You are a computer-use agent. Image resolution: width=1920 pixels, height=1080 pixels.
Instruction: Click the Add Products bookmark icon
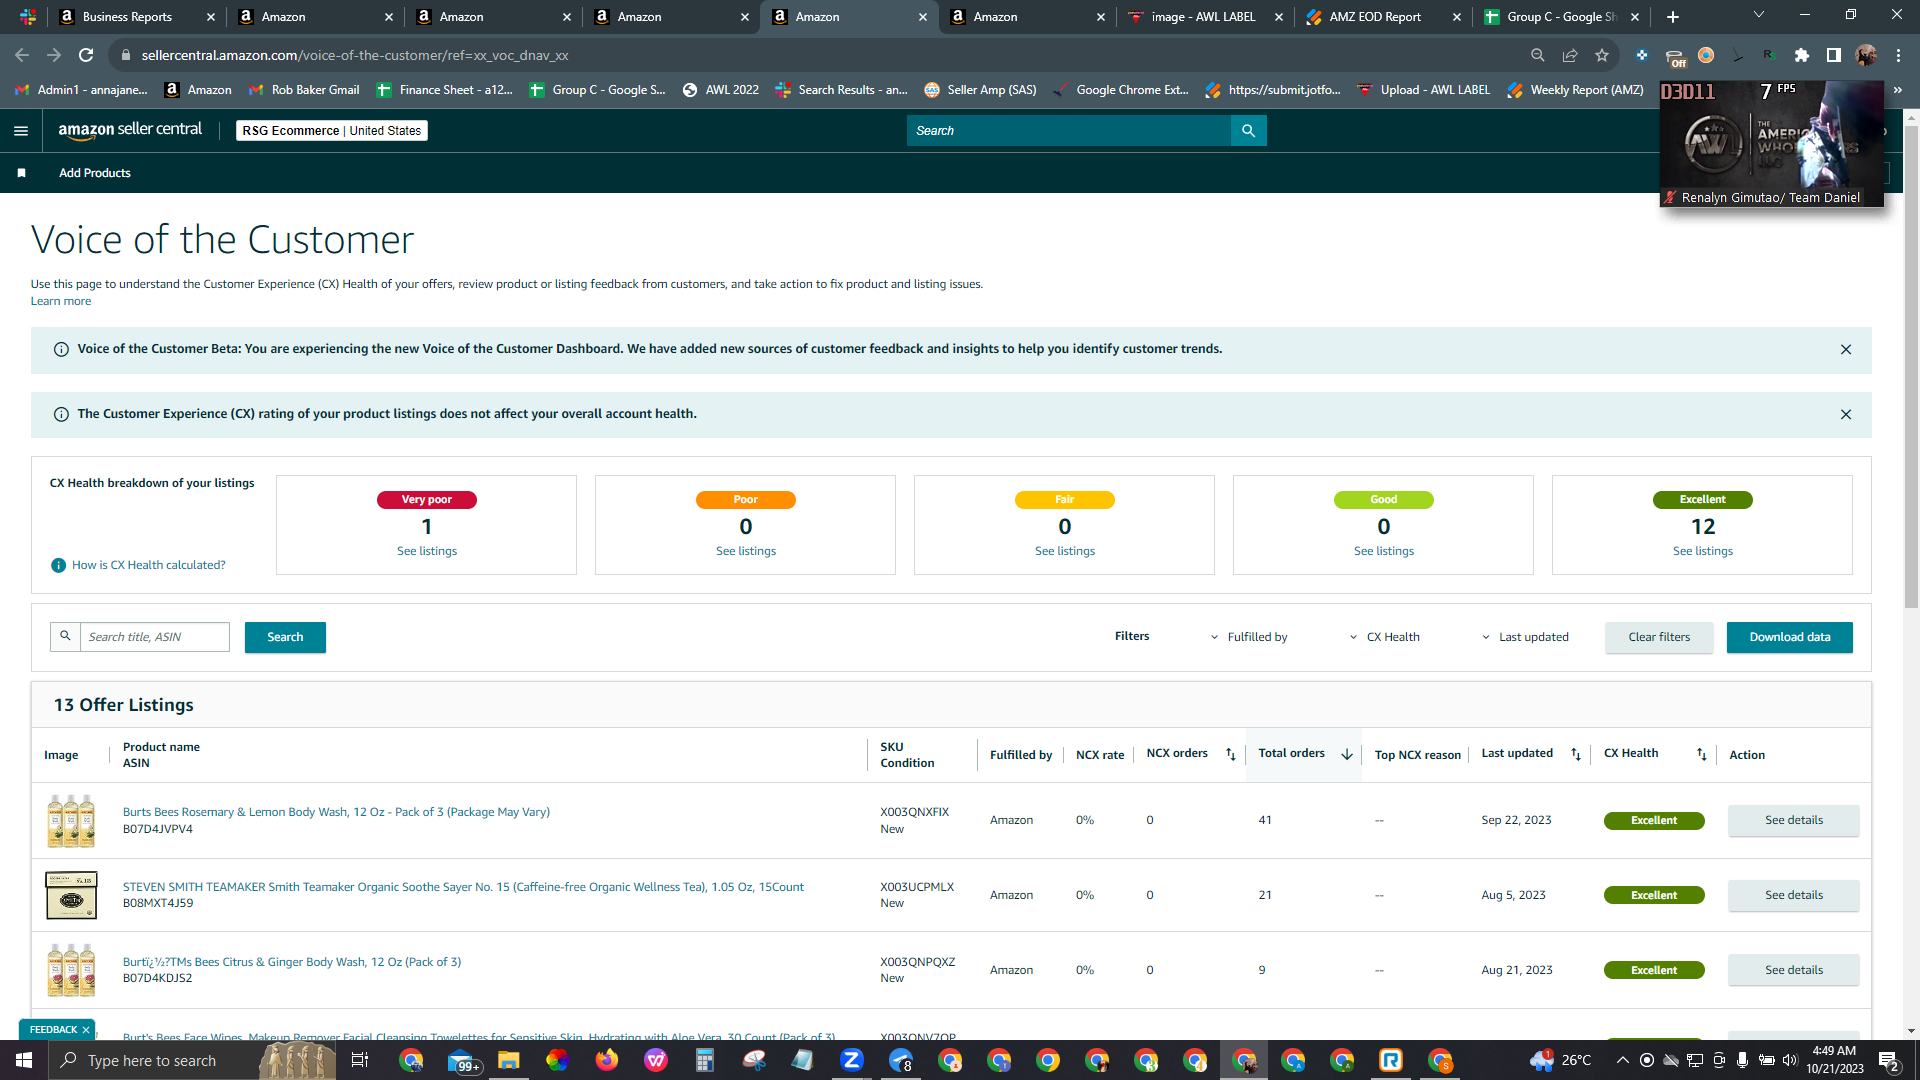click(x=21, y=173)
